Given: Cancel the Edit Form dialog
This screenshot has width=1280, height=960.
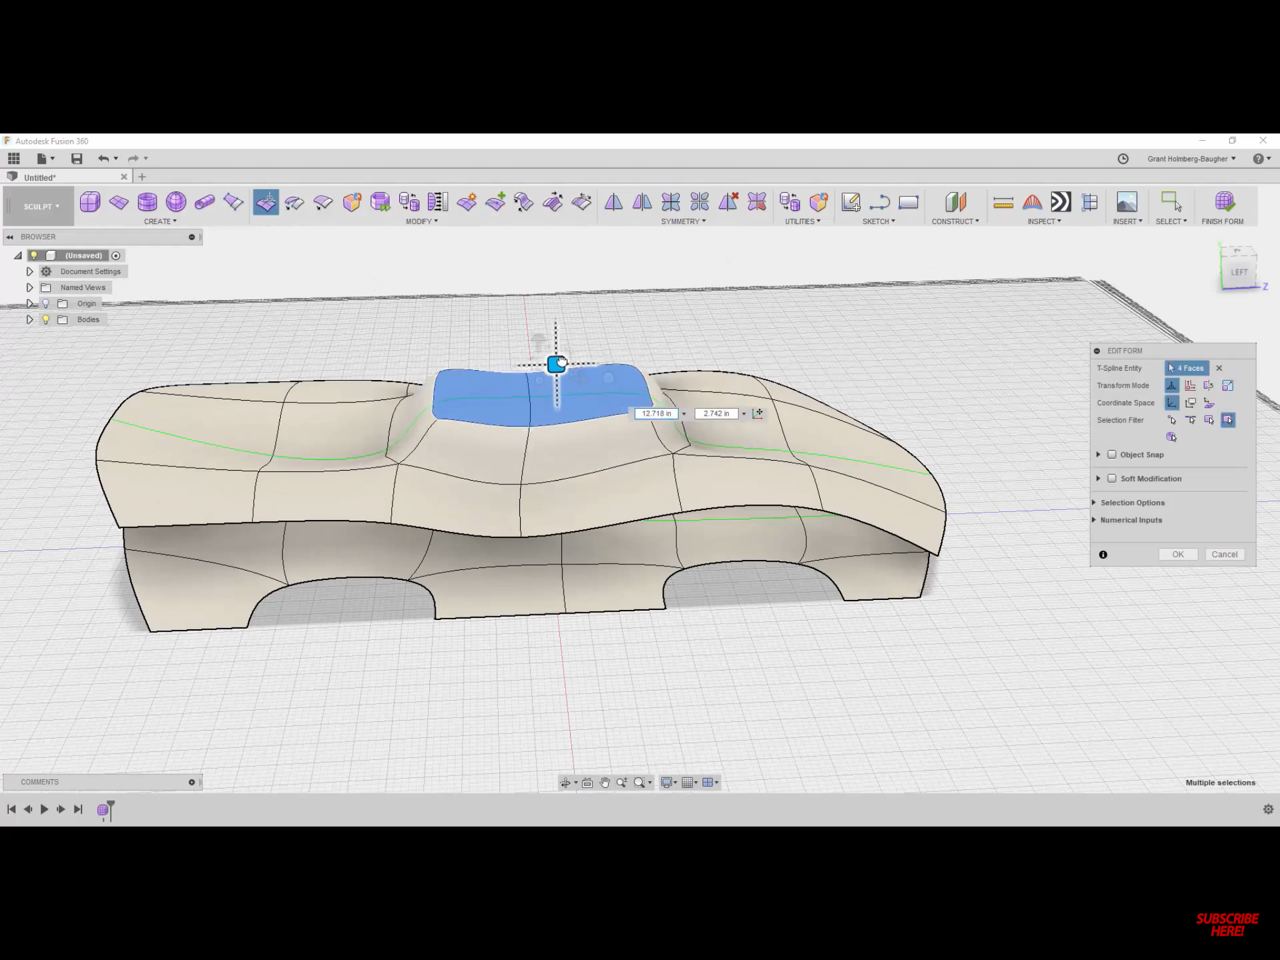Looking at the screenshot, I should tap(1224, 554).
